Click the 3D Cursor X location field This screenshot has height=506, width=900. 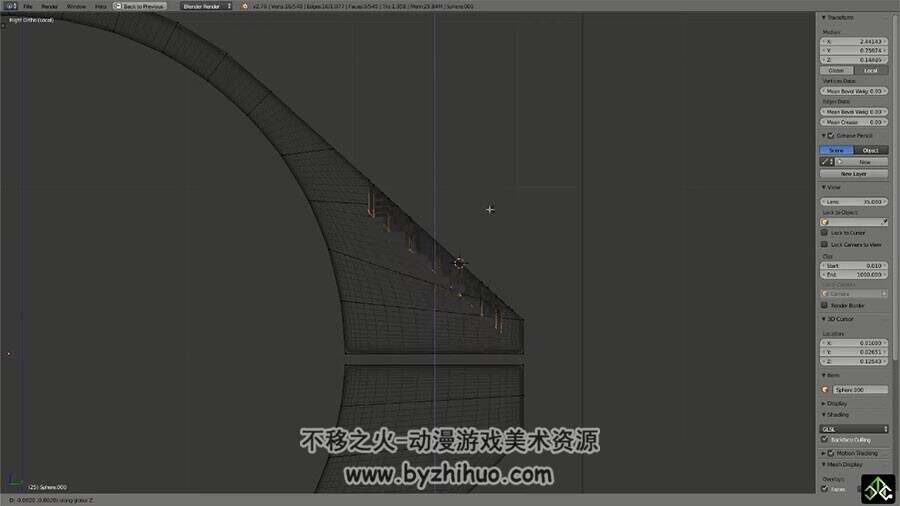pyautogui.click(x=854, y=343)
